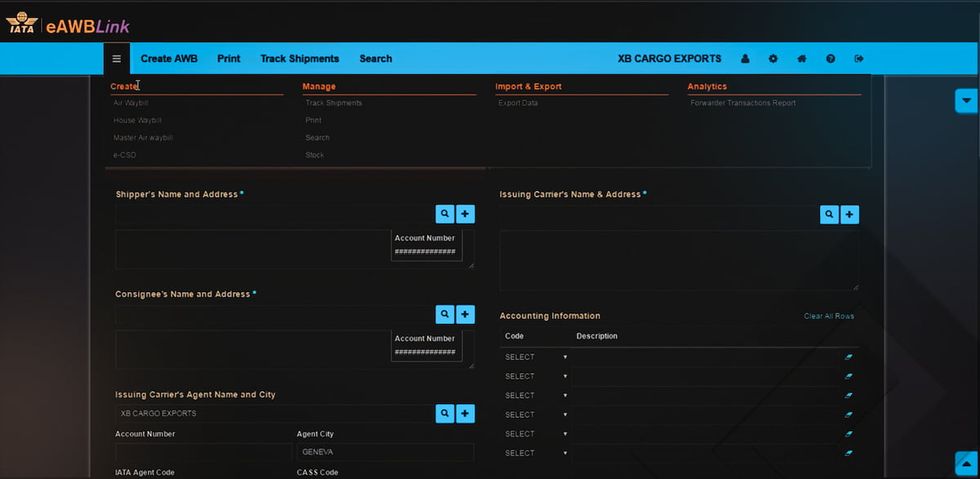Viewport: 980px width, 479px height.
Task: Click the user profile icon
Action: point(745,59)
